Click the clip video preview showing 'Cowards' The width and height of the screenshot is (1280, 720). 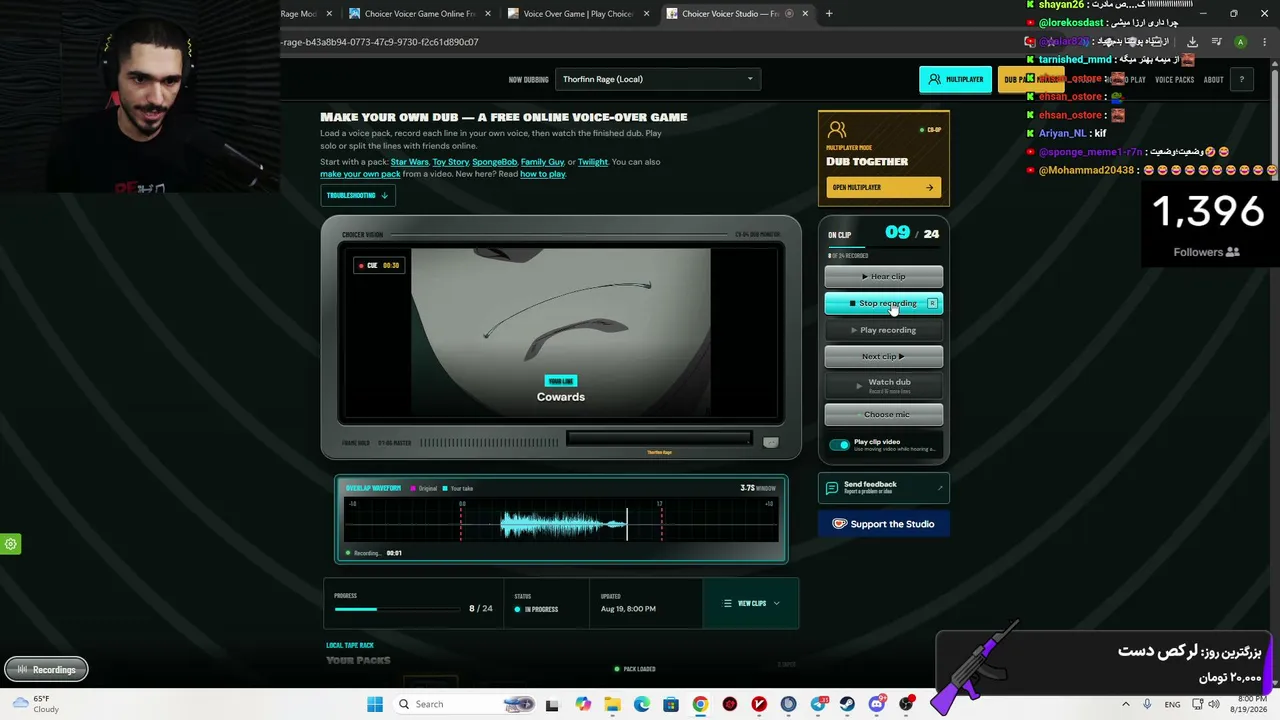pyautogui.click(x=561, y=333)
